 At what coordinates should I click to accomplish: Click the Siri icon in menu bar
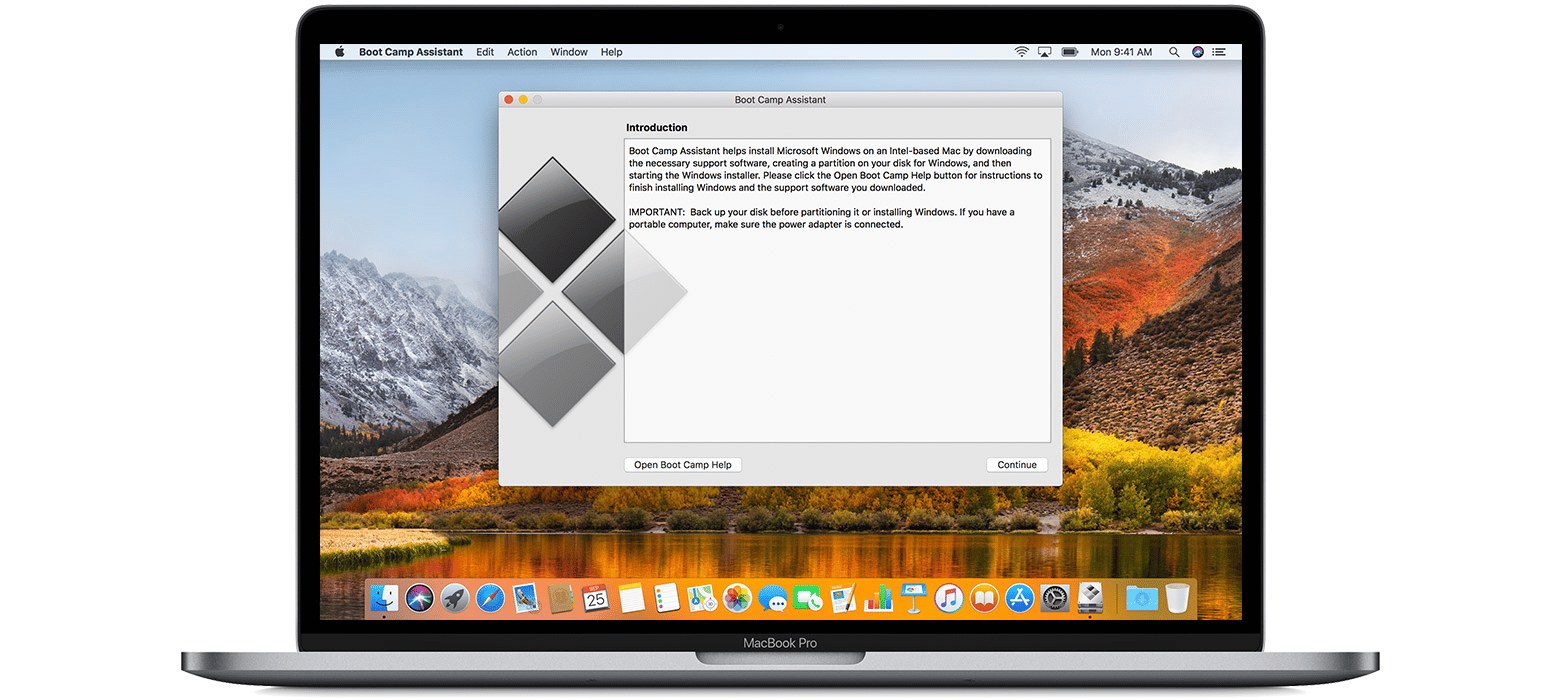[x=1198, y=52]
